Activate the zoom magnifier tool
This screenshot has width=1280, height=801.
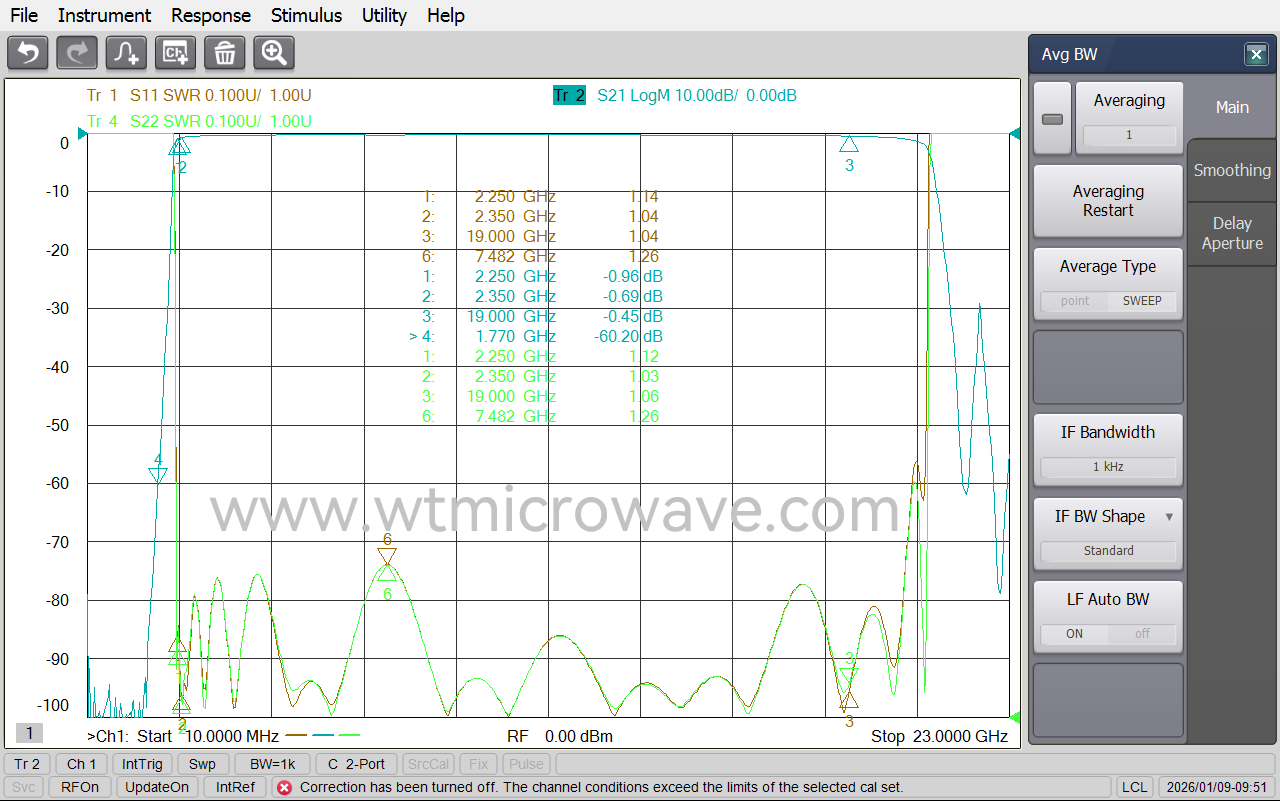point(273,52)
